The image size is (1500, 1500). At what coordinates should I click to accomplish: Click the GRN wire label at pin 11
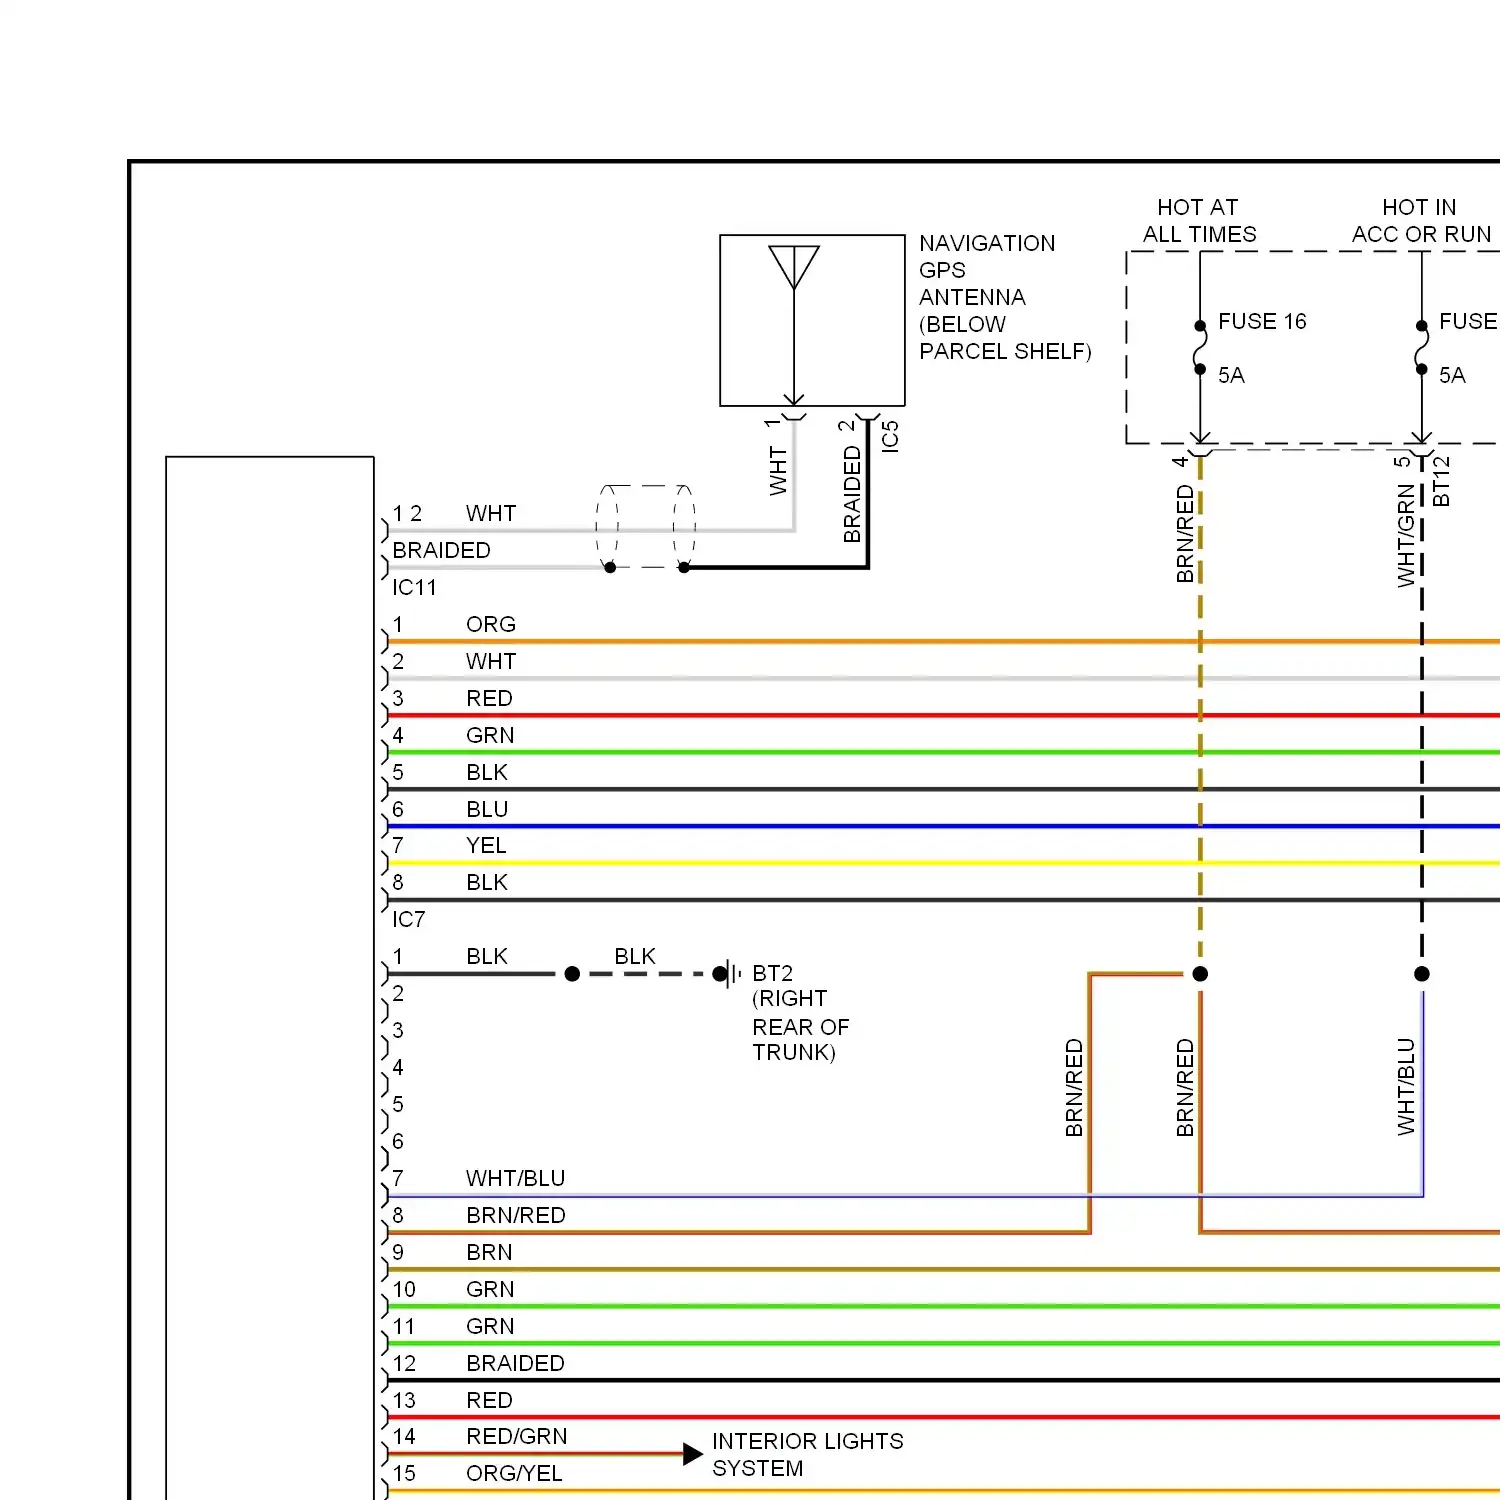[x=490, y=1326]
